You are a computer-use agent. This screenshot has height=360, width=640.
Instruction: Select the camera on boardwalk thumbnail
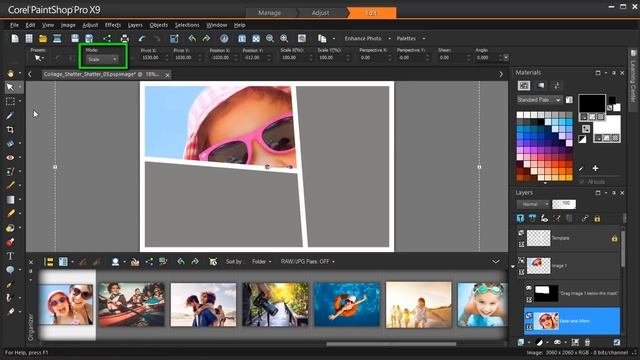point(276,304)
